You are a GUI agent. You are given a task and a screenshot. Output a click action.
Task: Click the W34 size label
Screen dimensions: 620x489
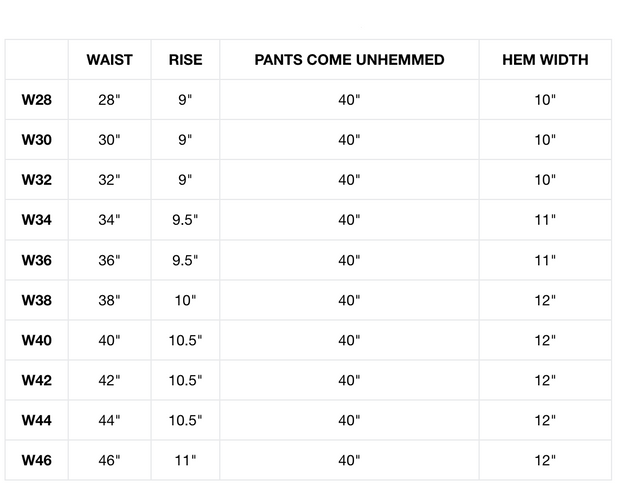coord(37,220)
